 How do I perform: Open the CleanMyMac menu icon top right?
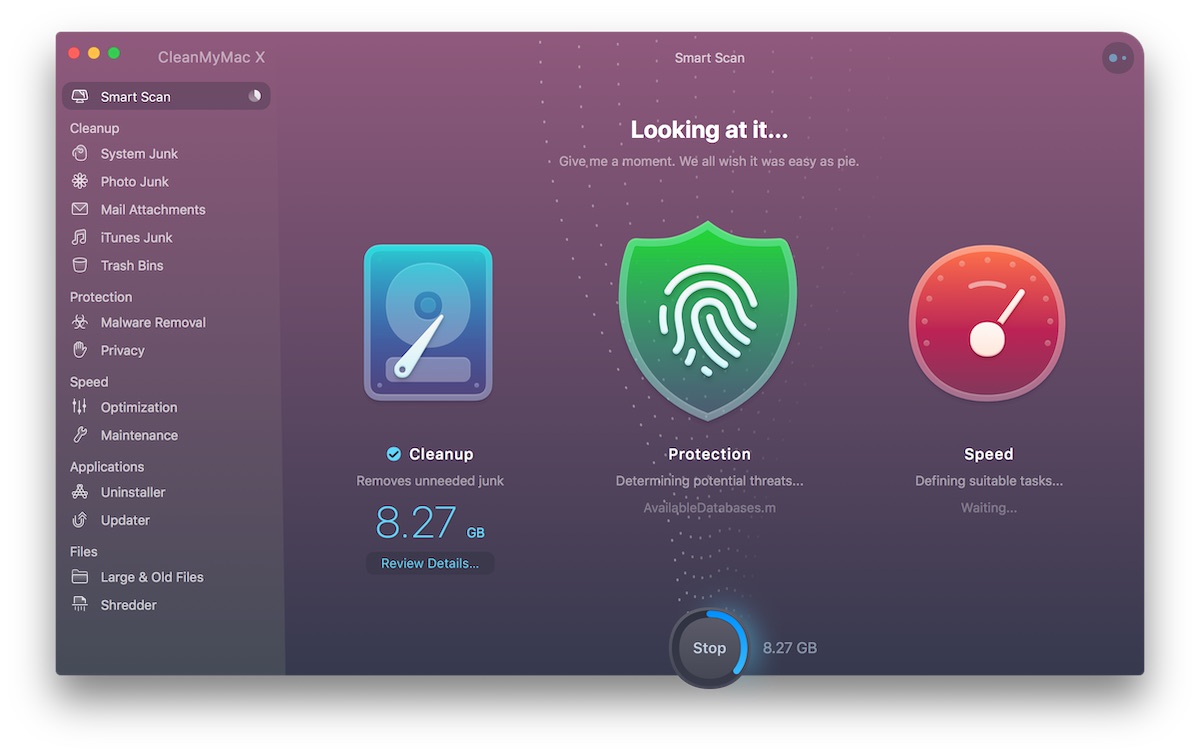click(x=1117, y=58)
